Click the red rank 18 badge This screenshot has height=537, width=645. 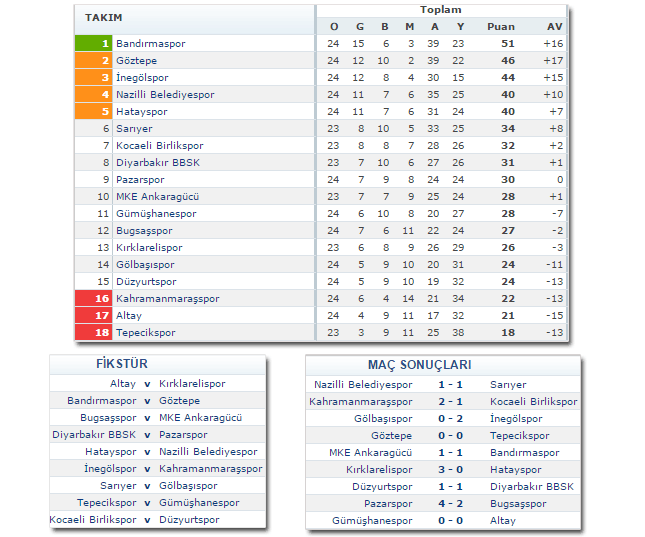coord(93,333)
